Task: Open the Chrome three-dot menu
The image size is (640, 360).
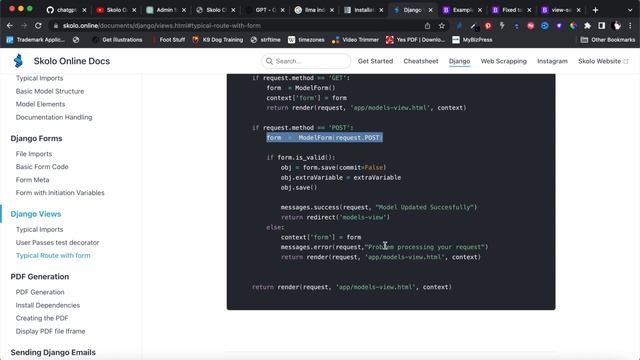Action: point(630,26)
